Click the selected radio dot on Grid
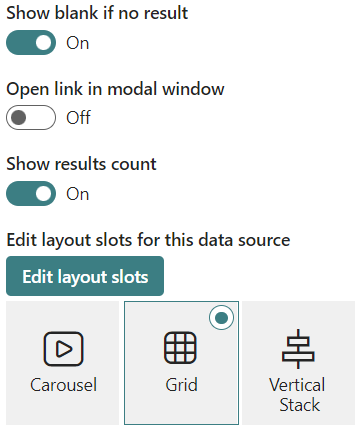 tap(221, 318)
